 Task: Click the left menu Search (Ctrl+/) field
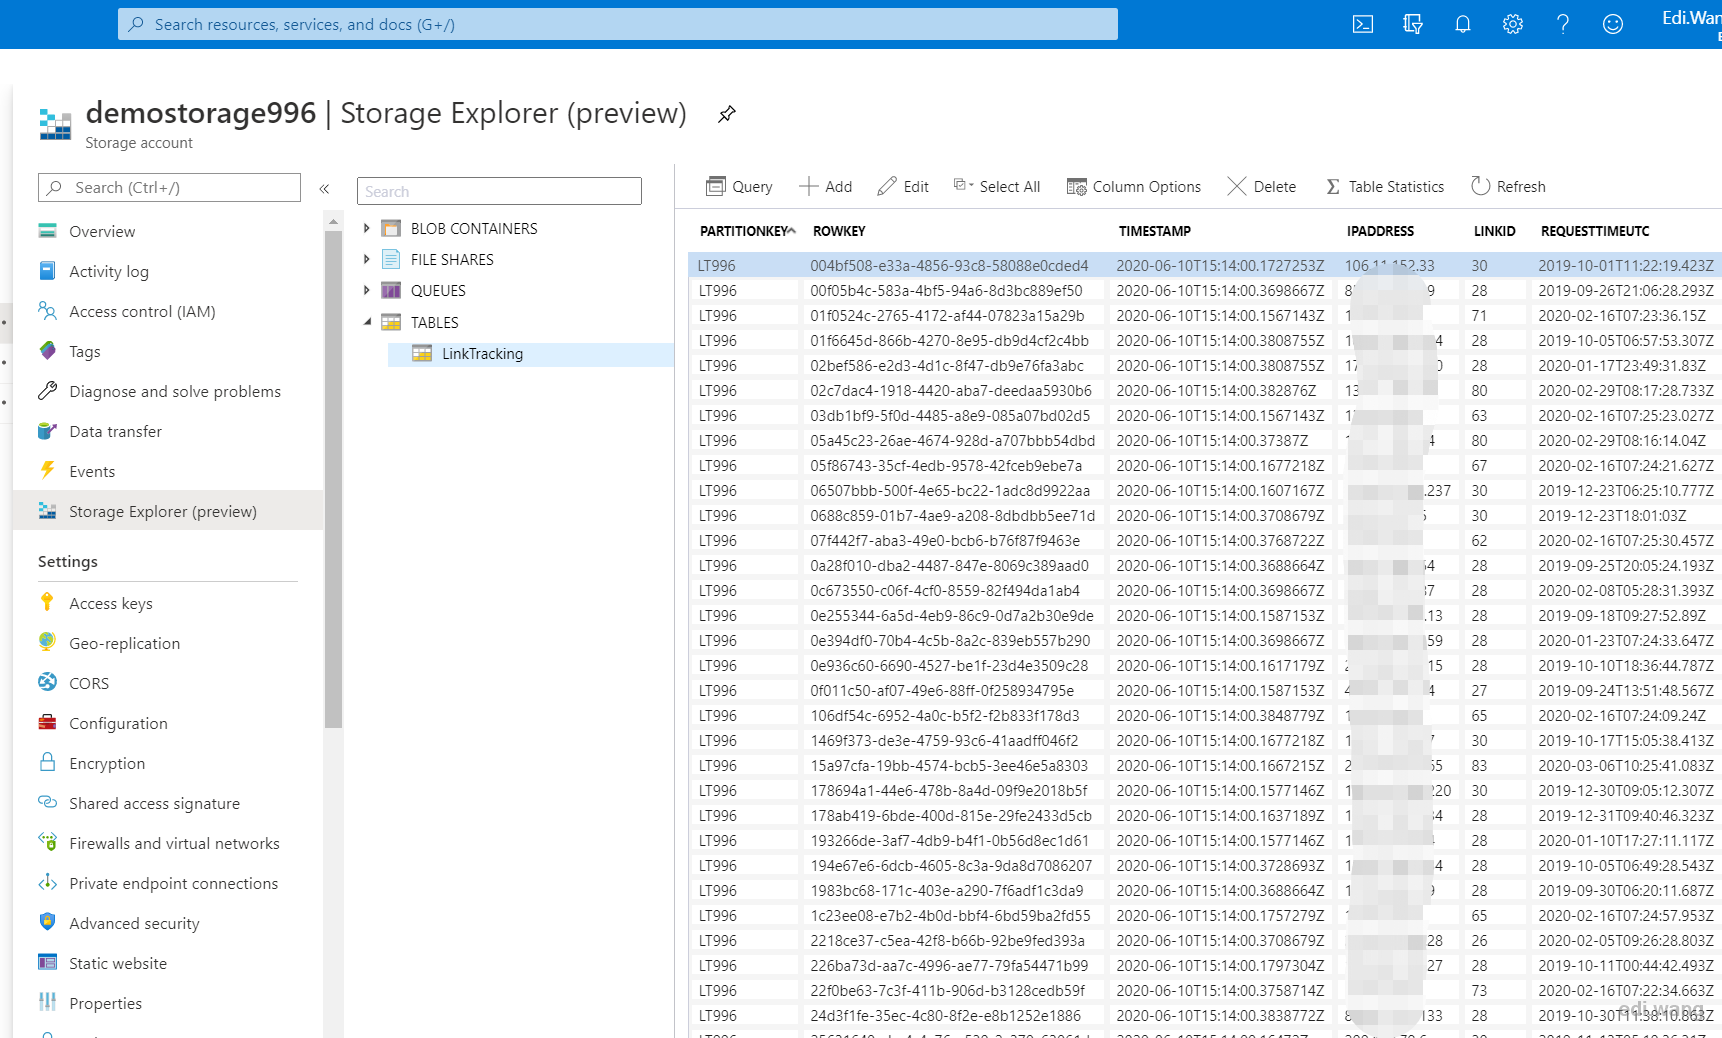(169, 188)
